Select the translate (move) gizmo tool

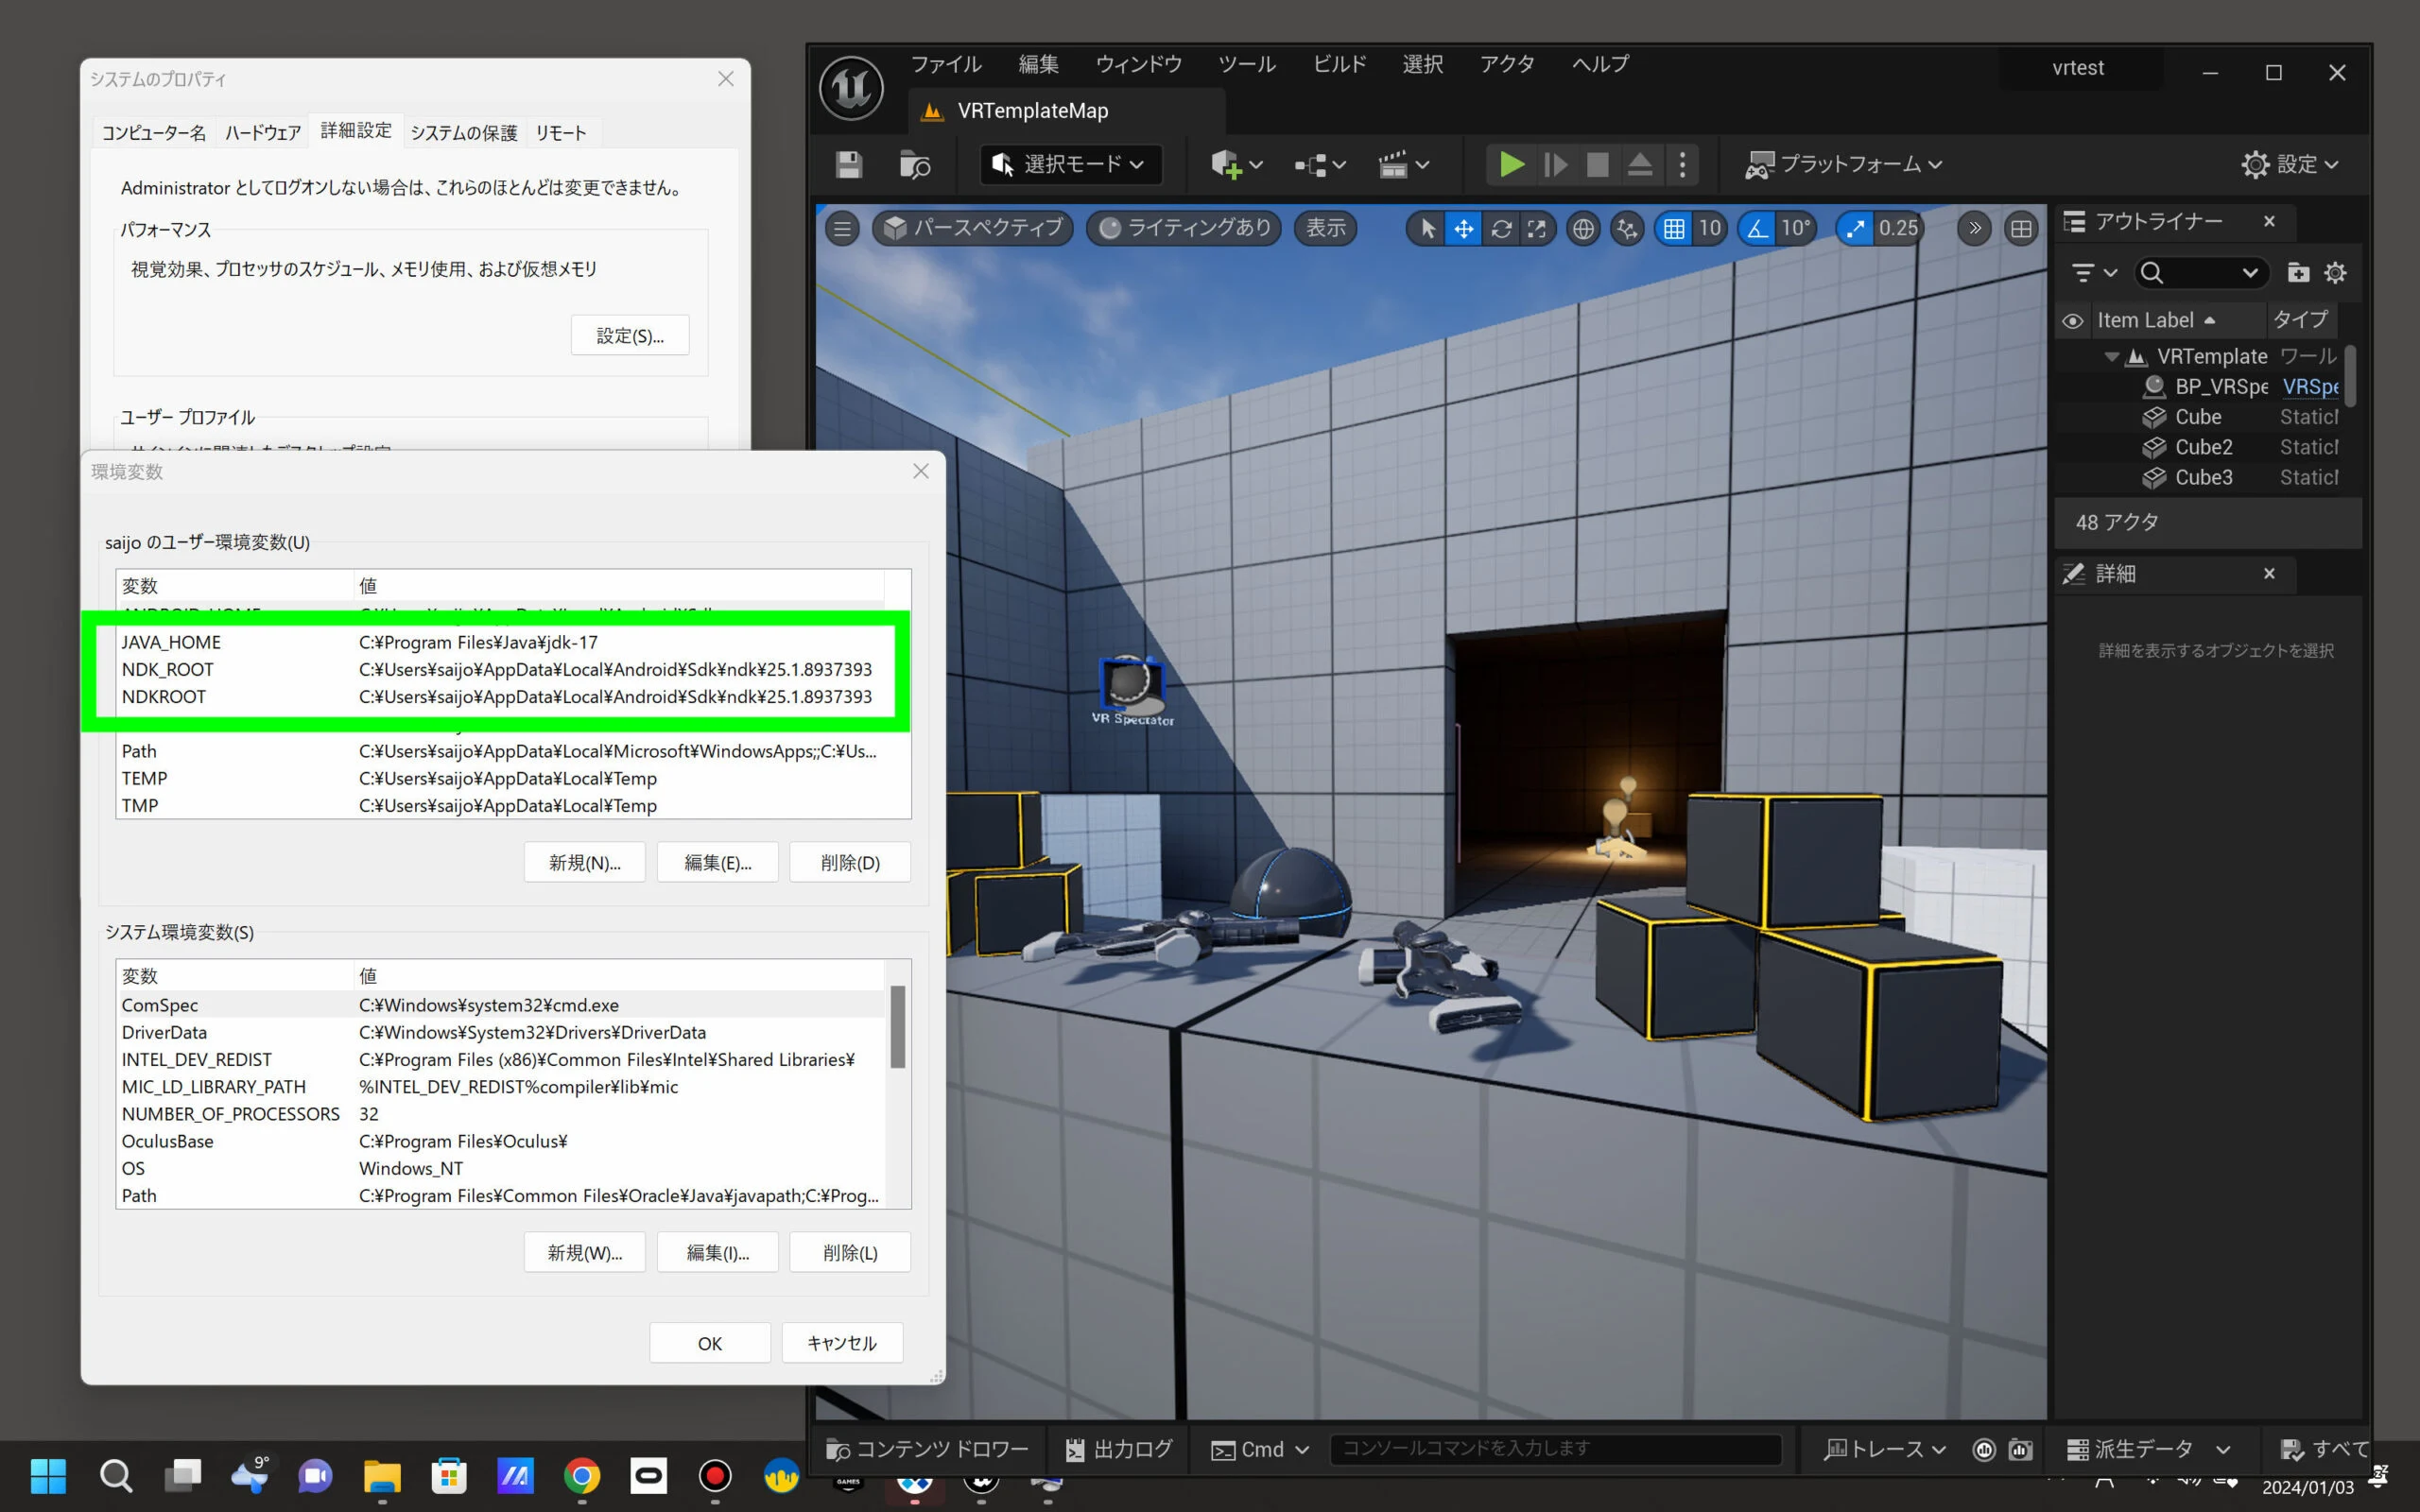pos(1463,229)
